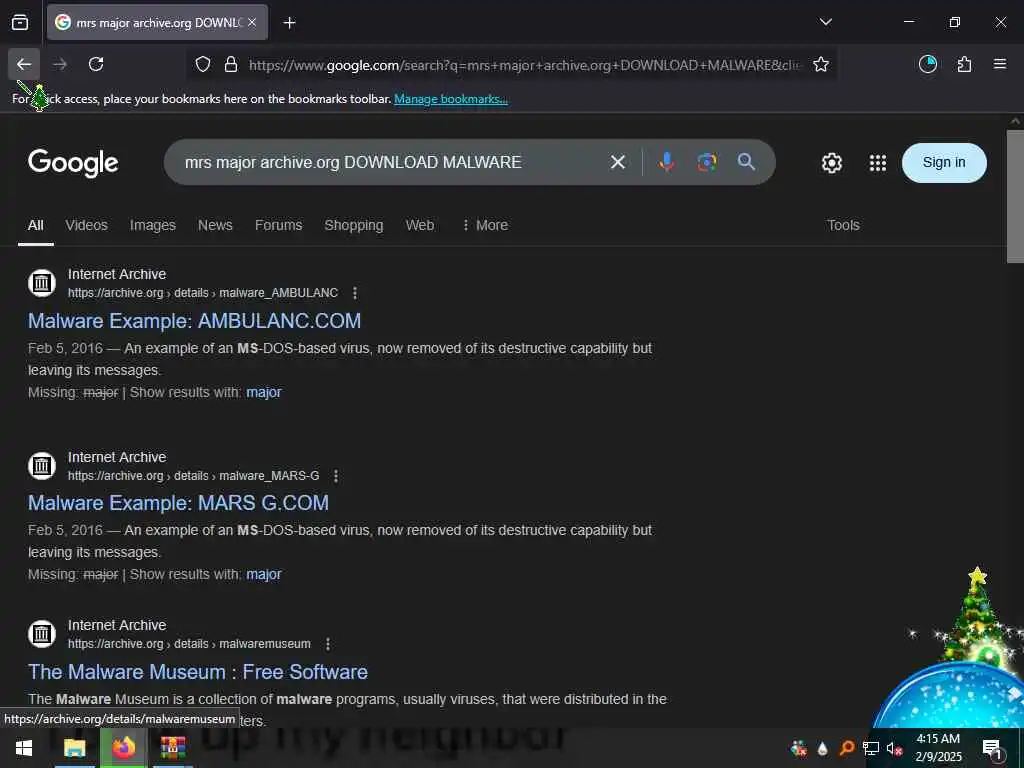Open the network tray icon
Viewport: 1024px width, 768px height.
coord(871,748)
